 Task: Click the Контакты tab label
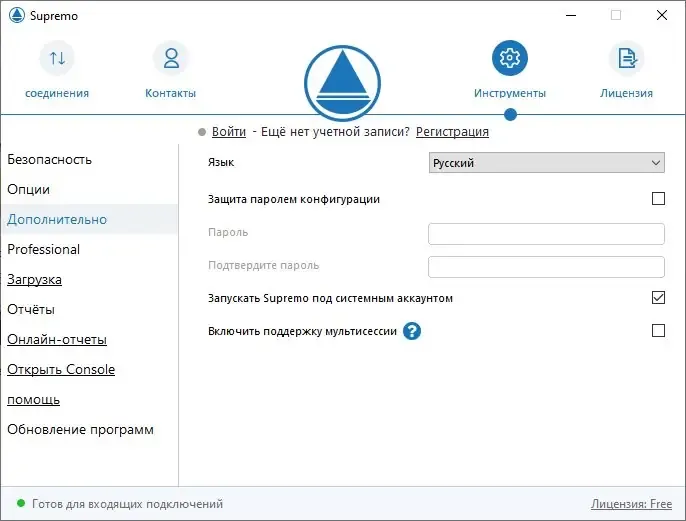(171, 93)
